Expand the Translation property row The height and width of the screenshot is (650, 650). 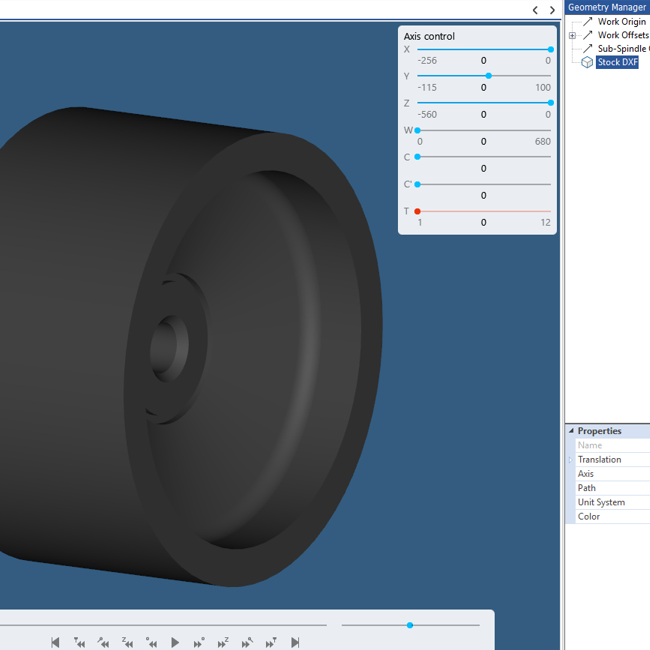tap(571, 460)
